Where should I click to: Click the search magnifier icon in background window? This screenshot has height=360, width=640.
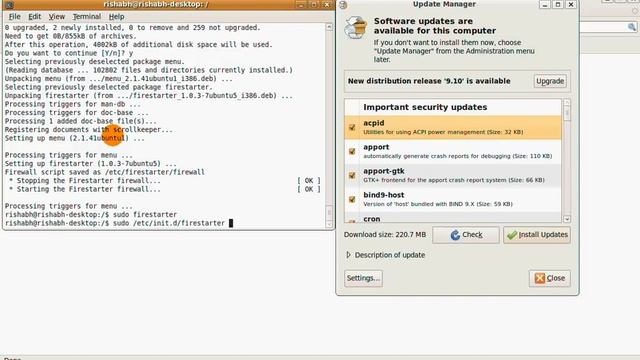coord(632,27)
